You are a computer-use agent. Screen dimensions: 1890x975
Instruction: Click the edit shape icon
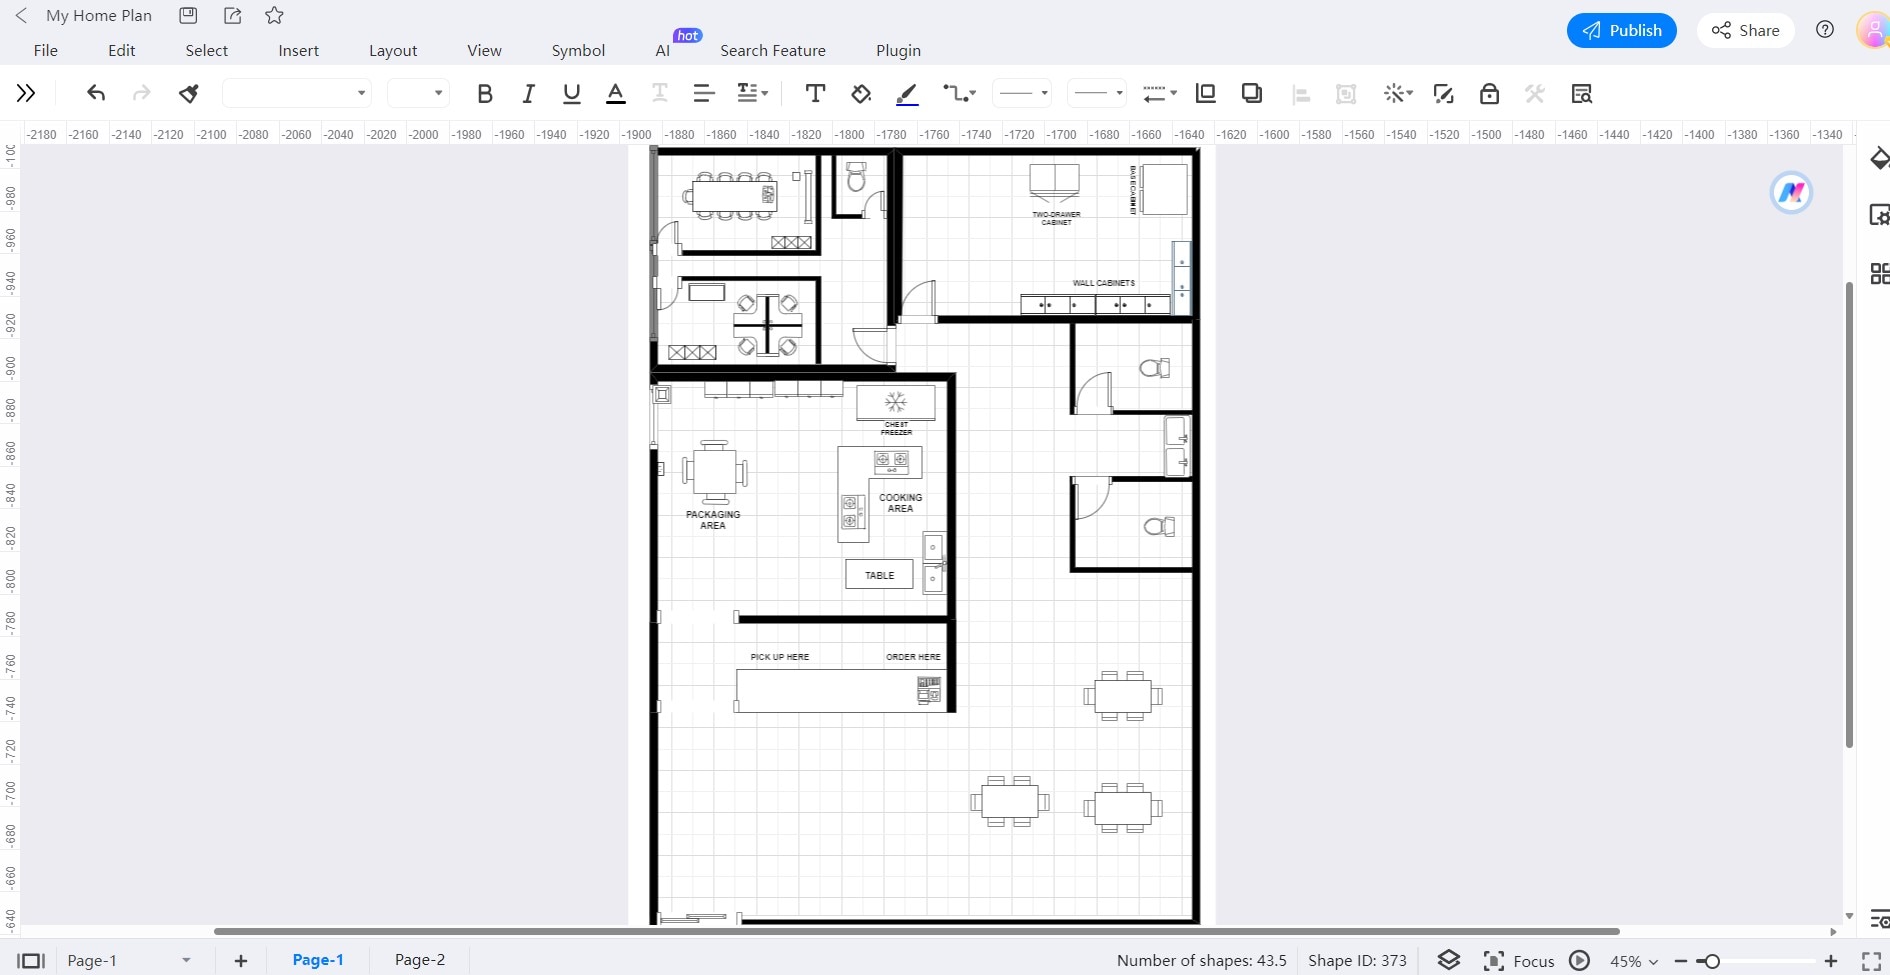(1443, 93)
